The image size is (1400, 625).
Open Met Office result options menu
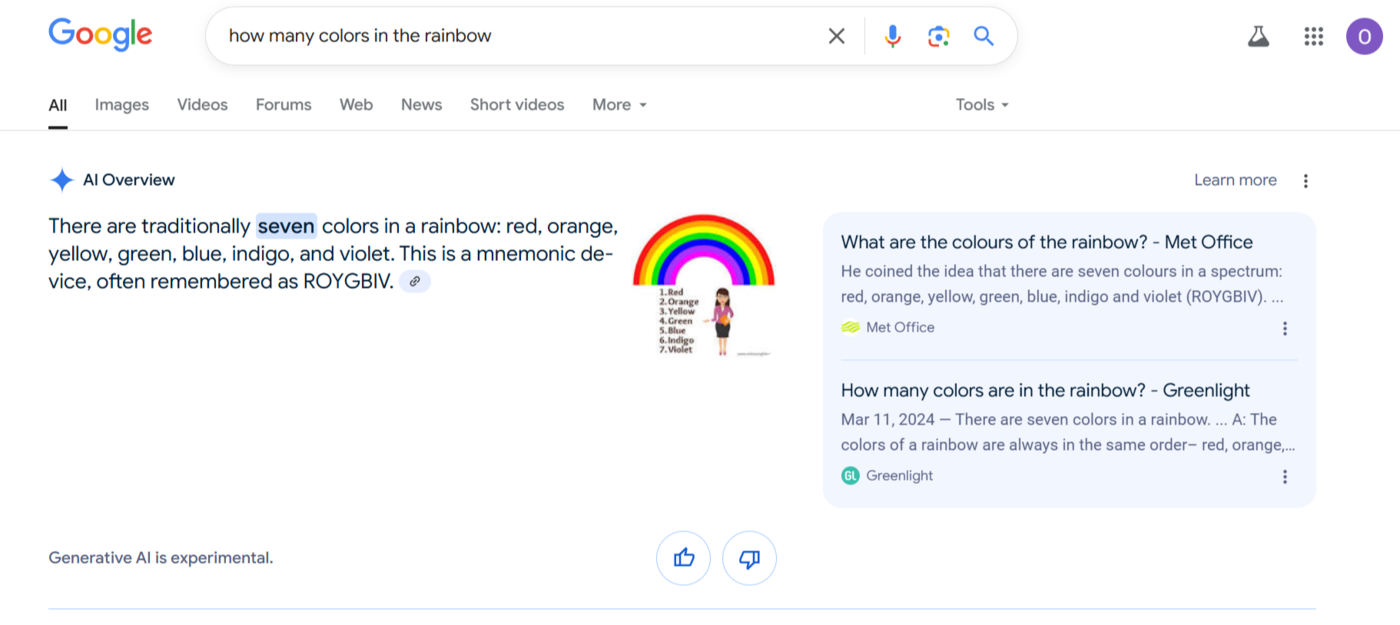tap(1285, 328)
